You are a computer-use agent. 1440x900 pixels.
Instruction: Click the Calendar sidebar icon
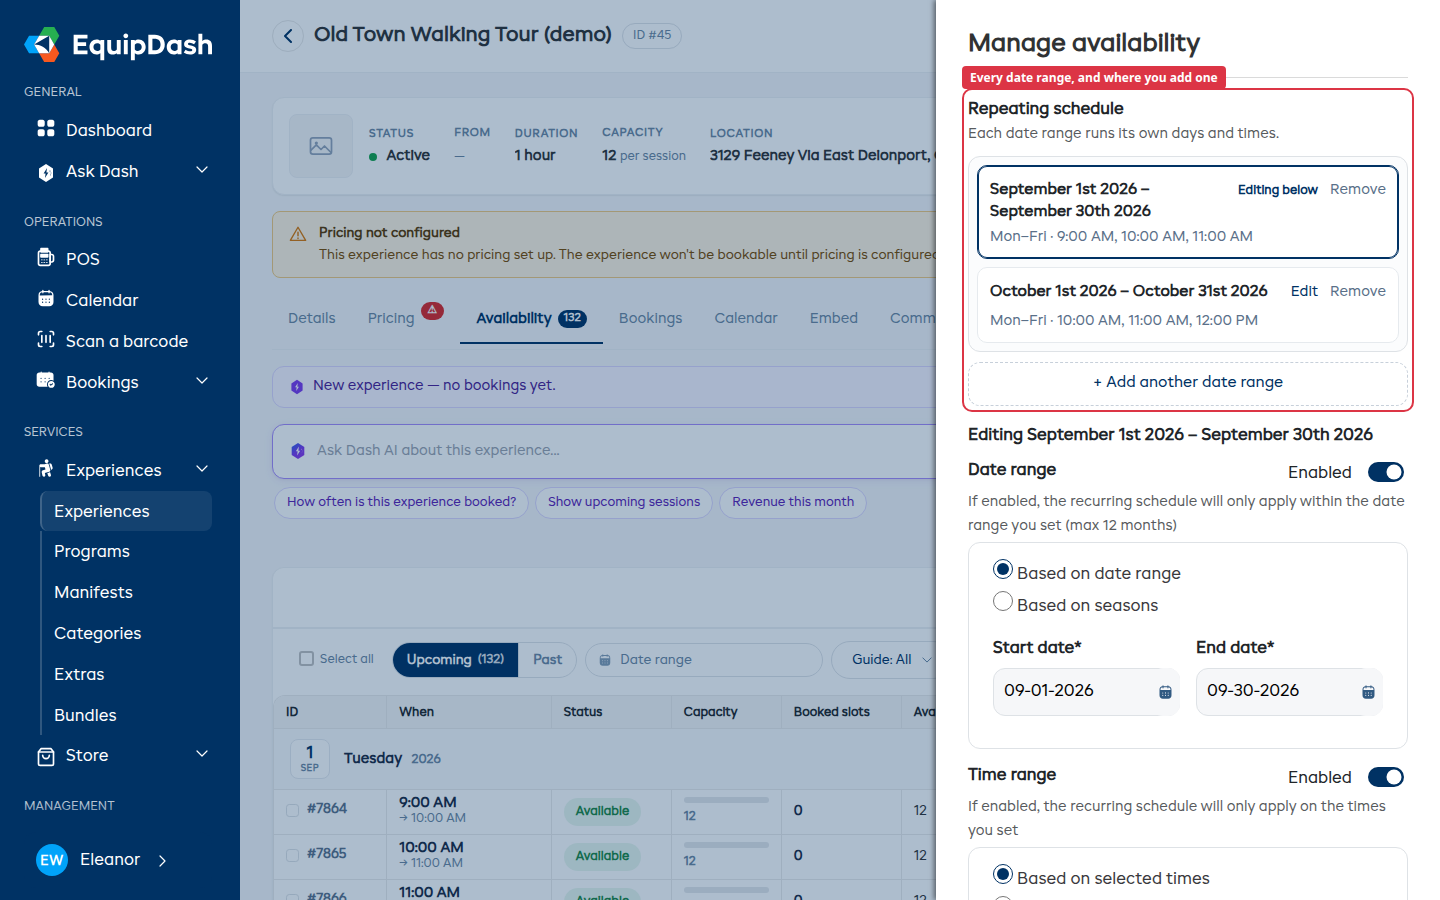click(x=46, y=299)
